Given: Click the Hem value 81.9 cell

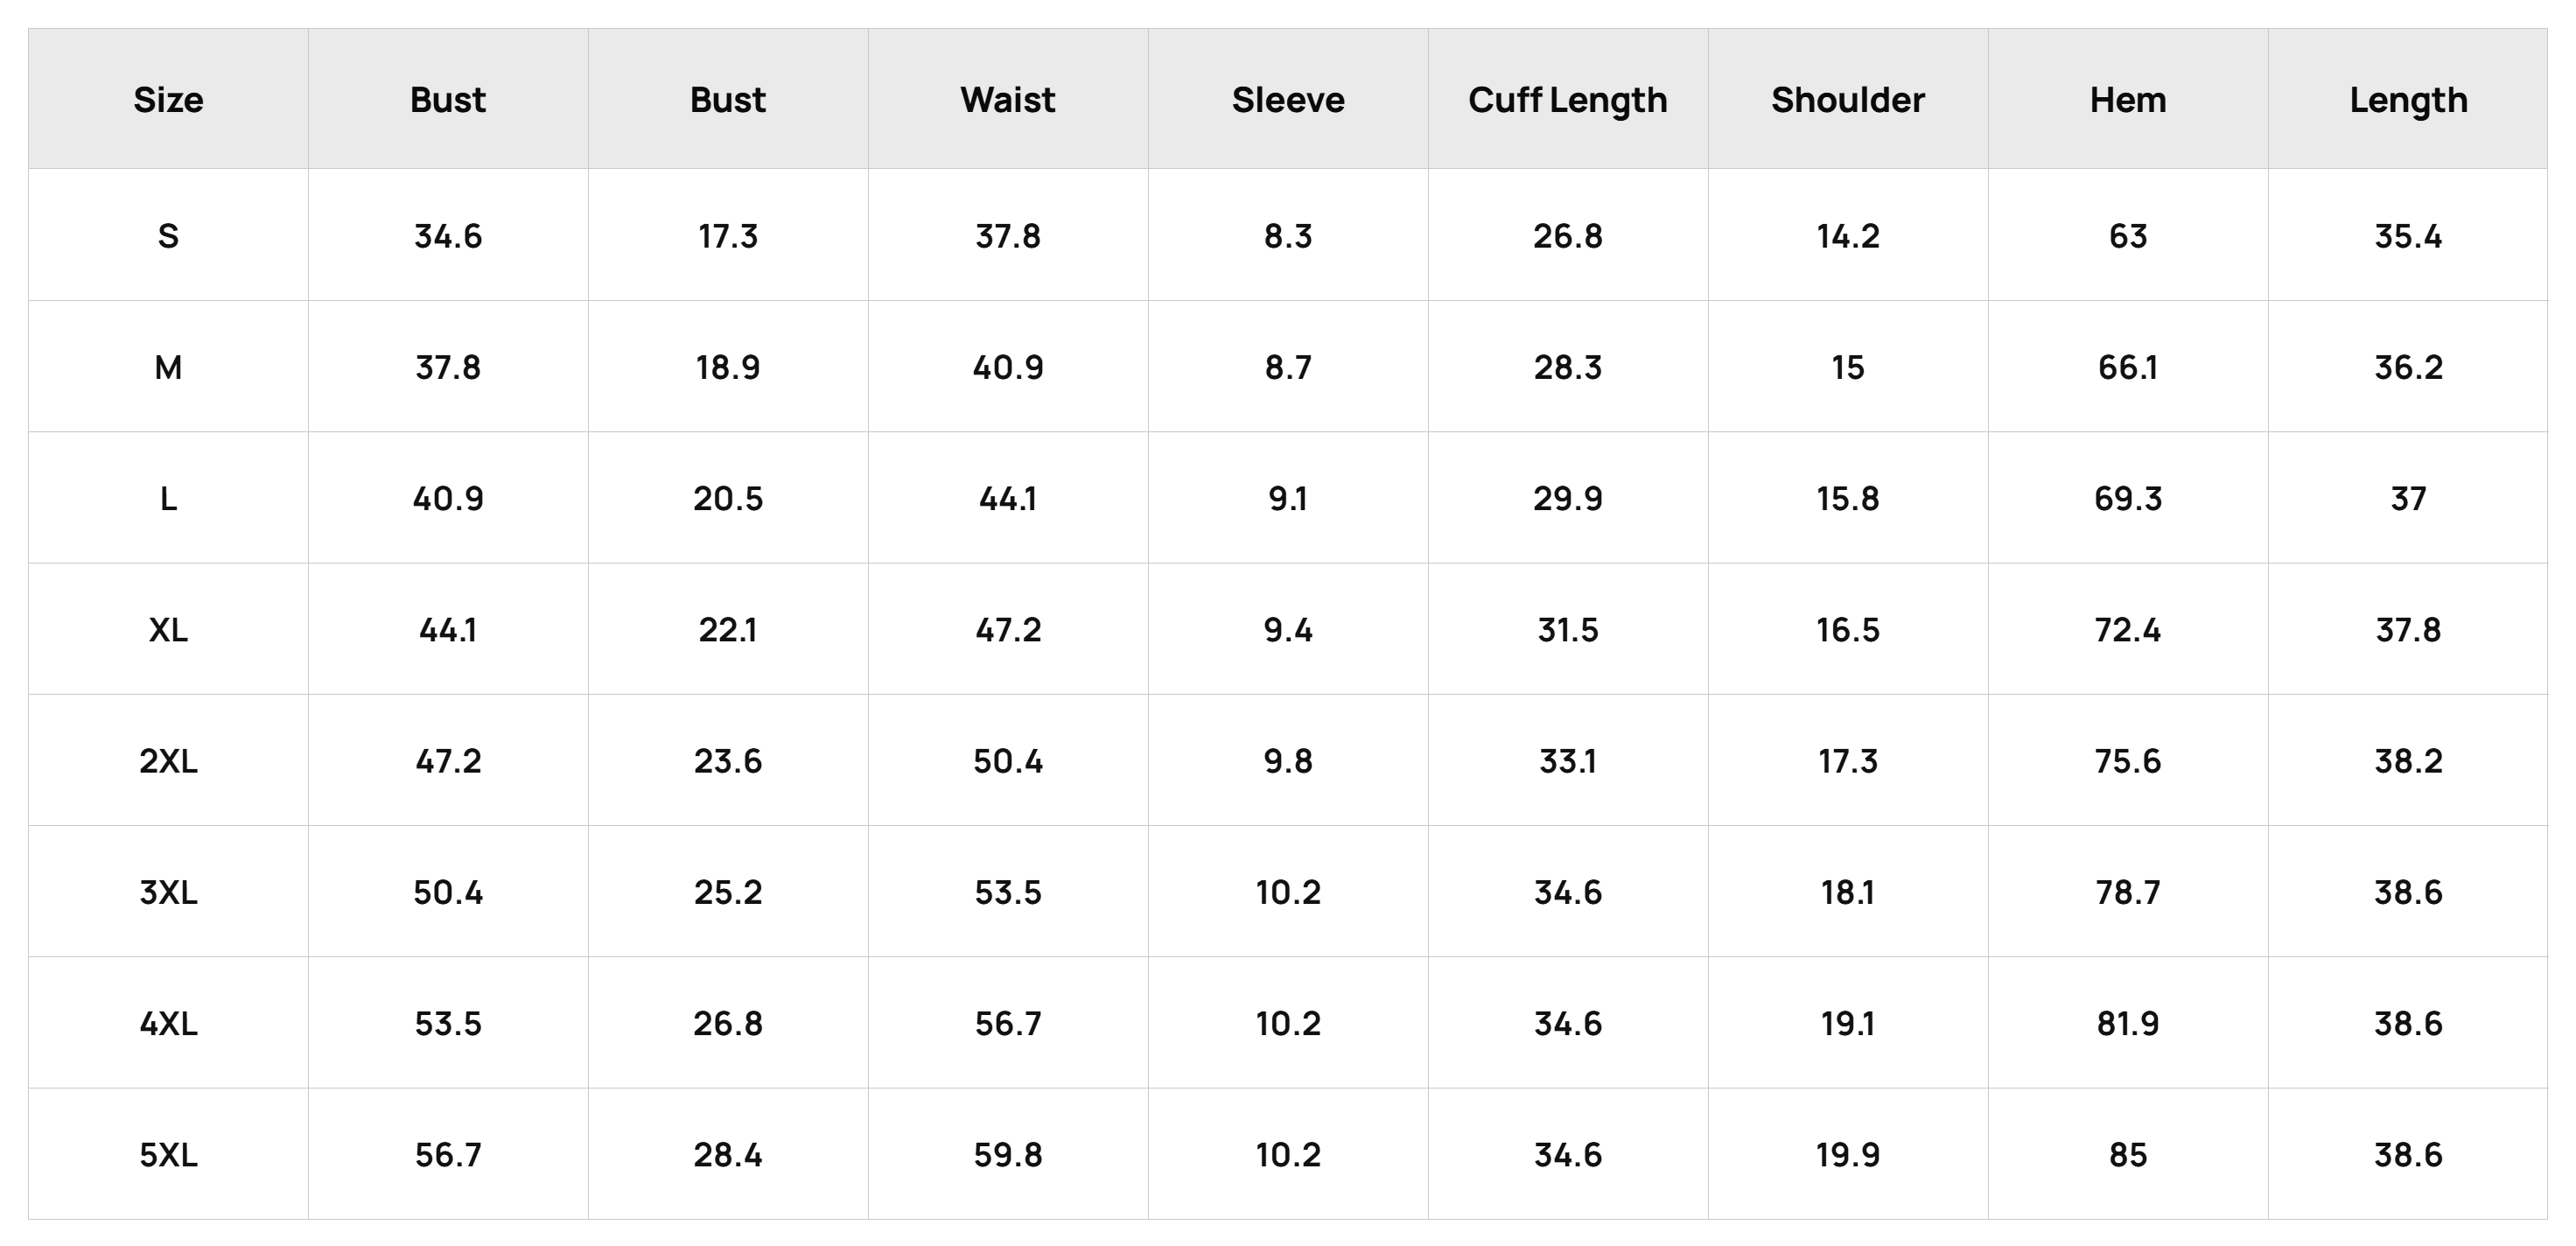Looking at the screenshot, I should tap(2128, 1023).
